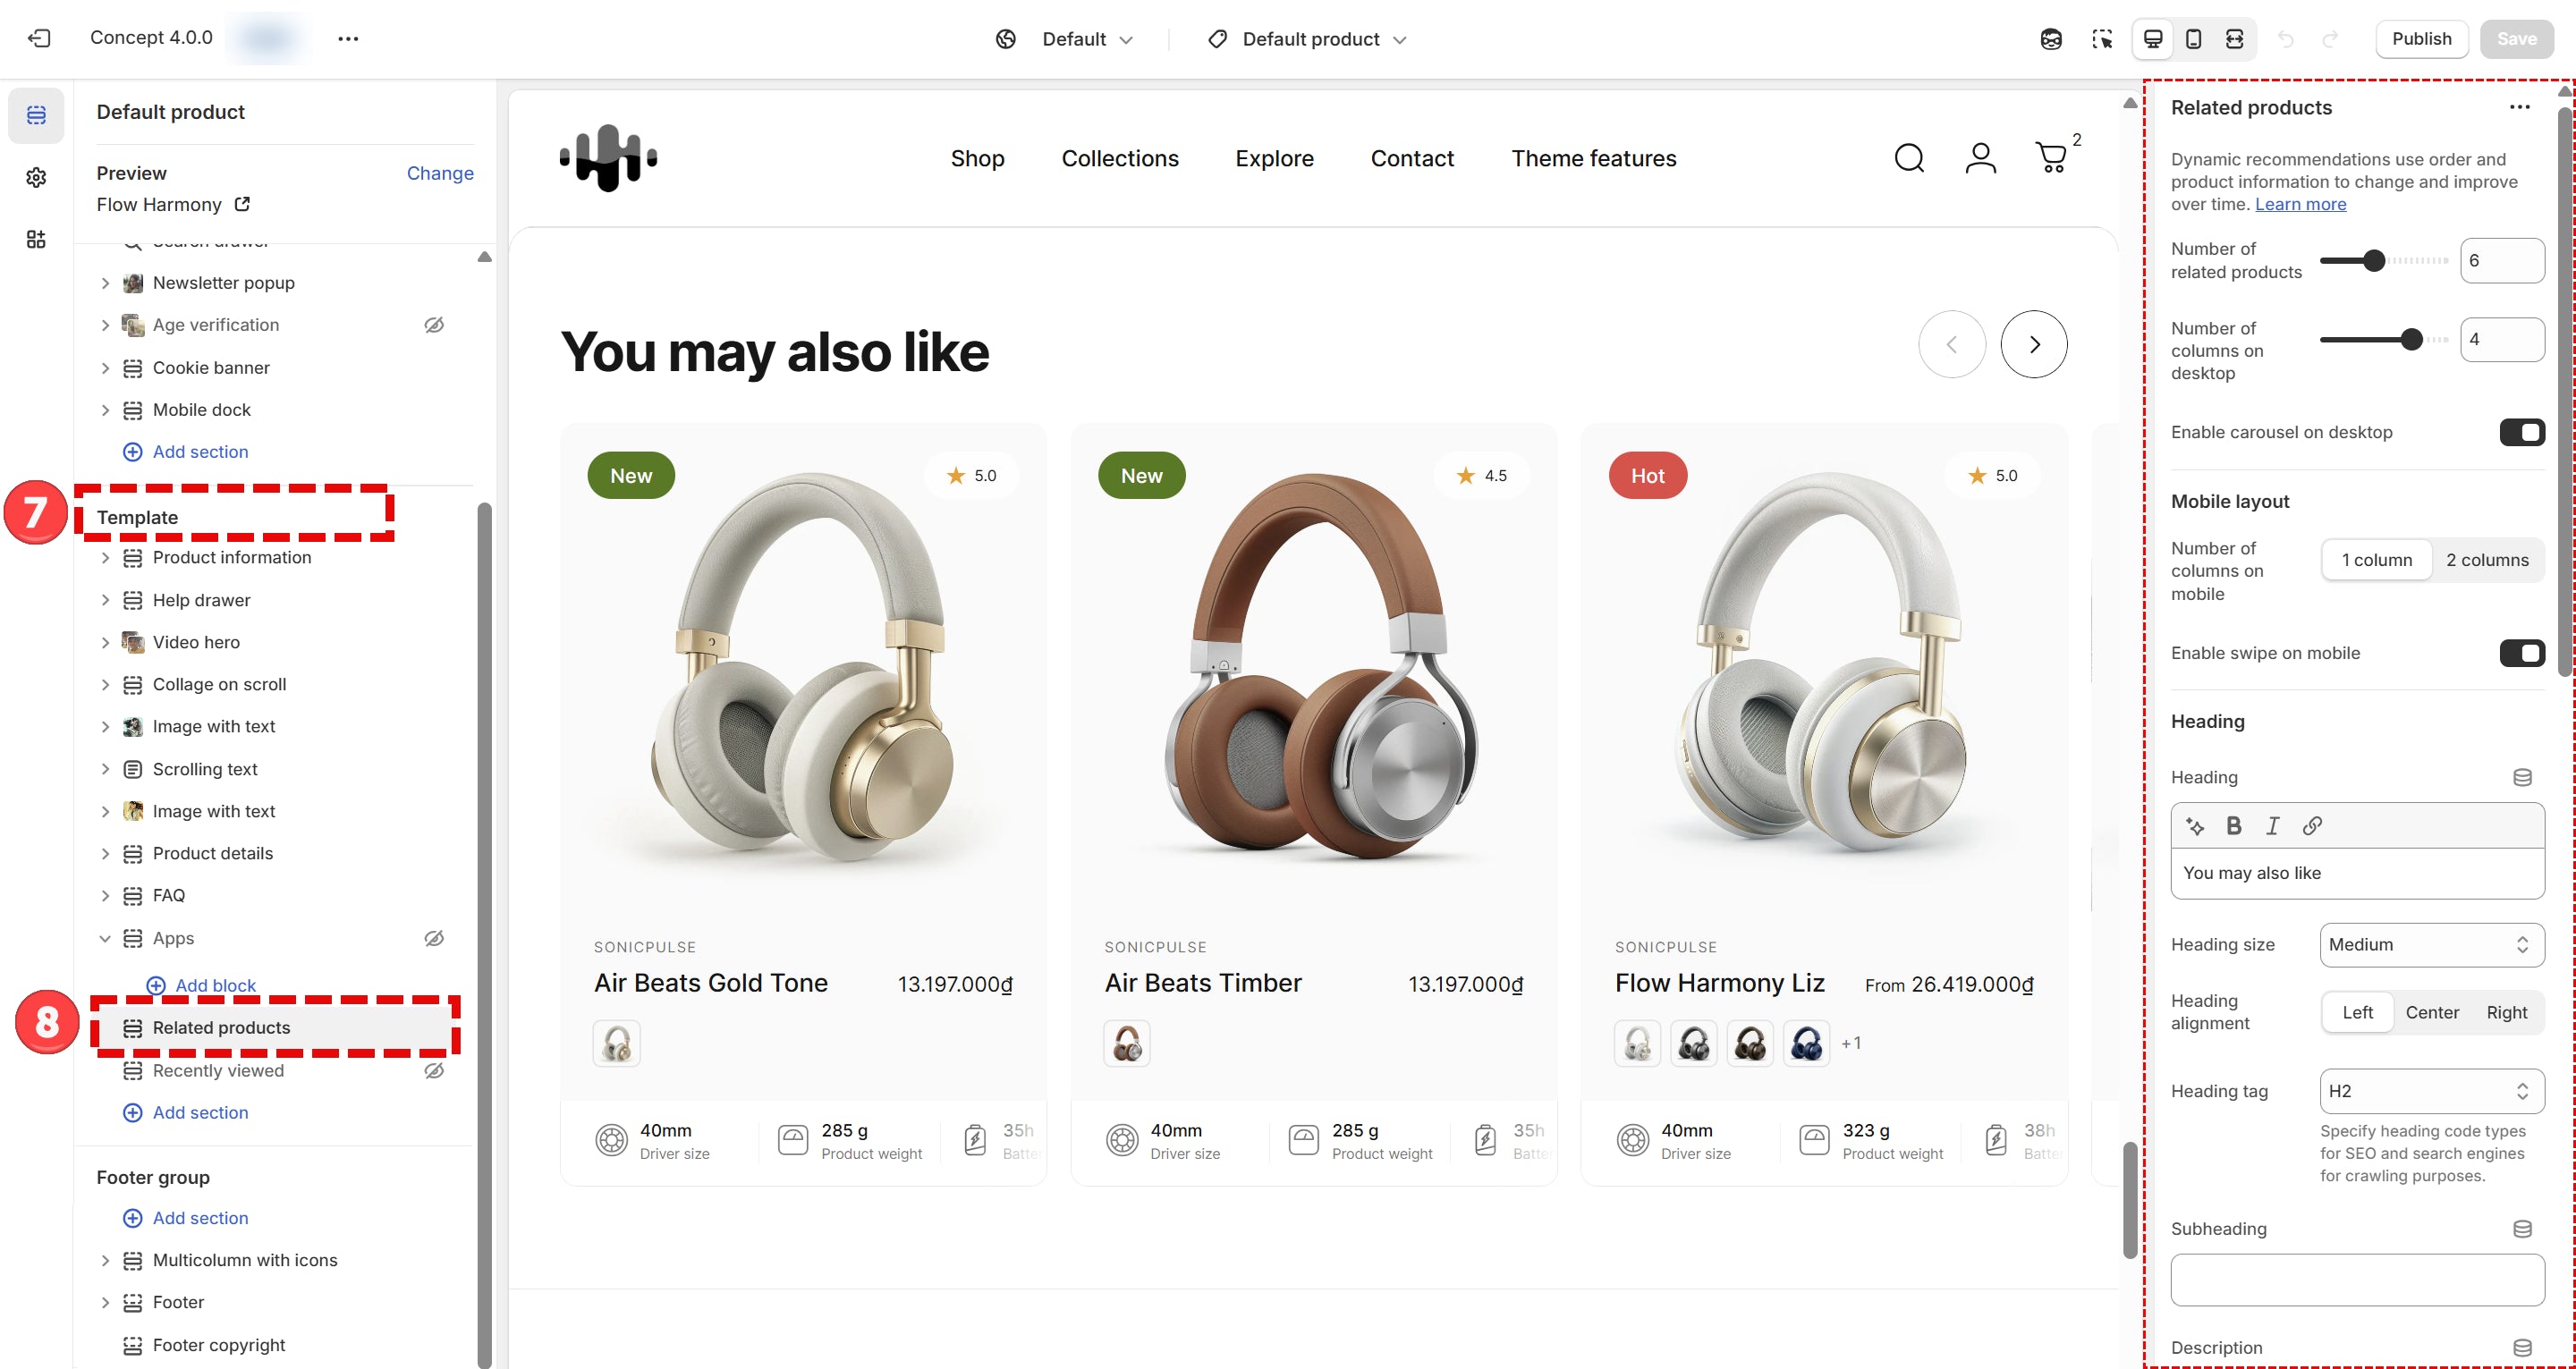Expand the Product information section

click(105, 557)
